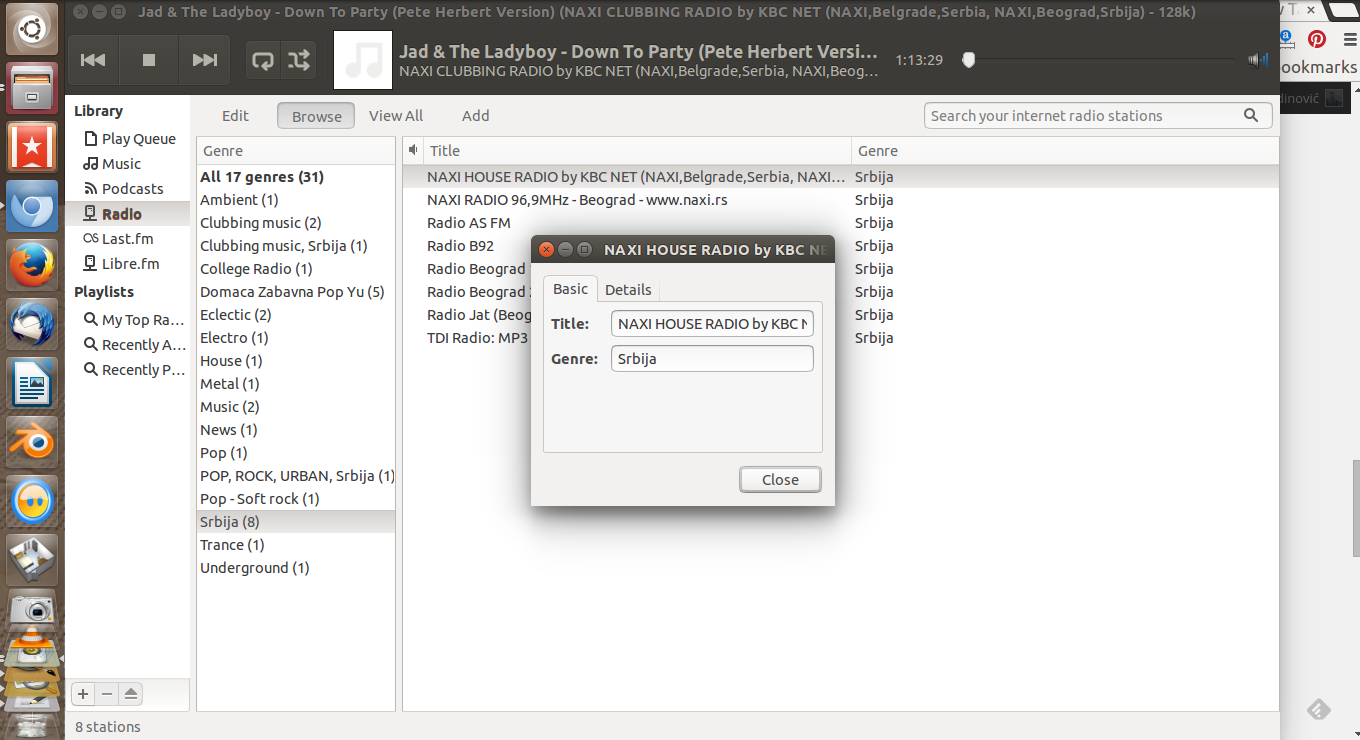Select All 17 genres (31)
This screenshot has width=1360, height=740.
tap(296, 177)
